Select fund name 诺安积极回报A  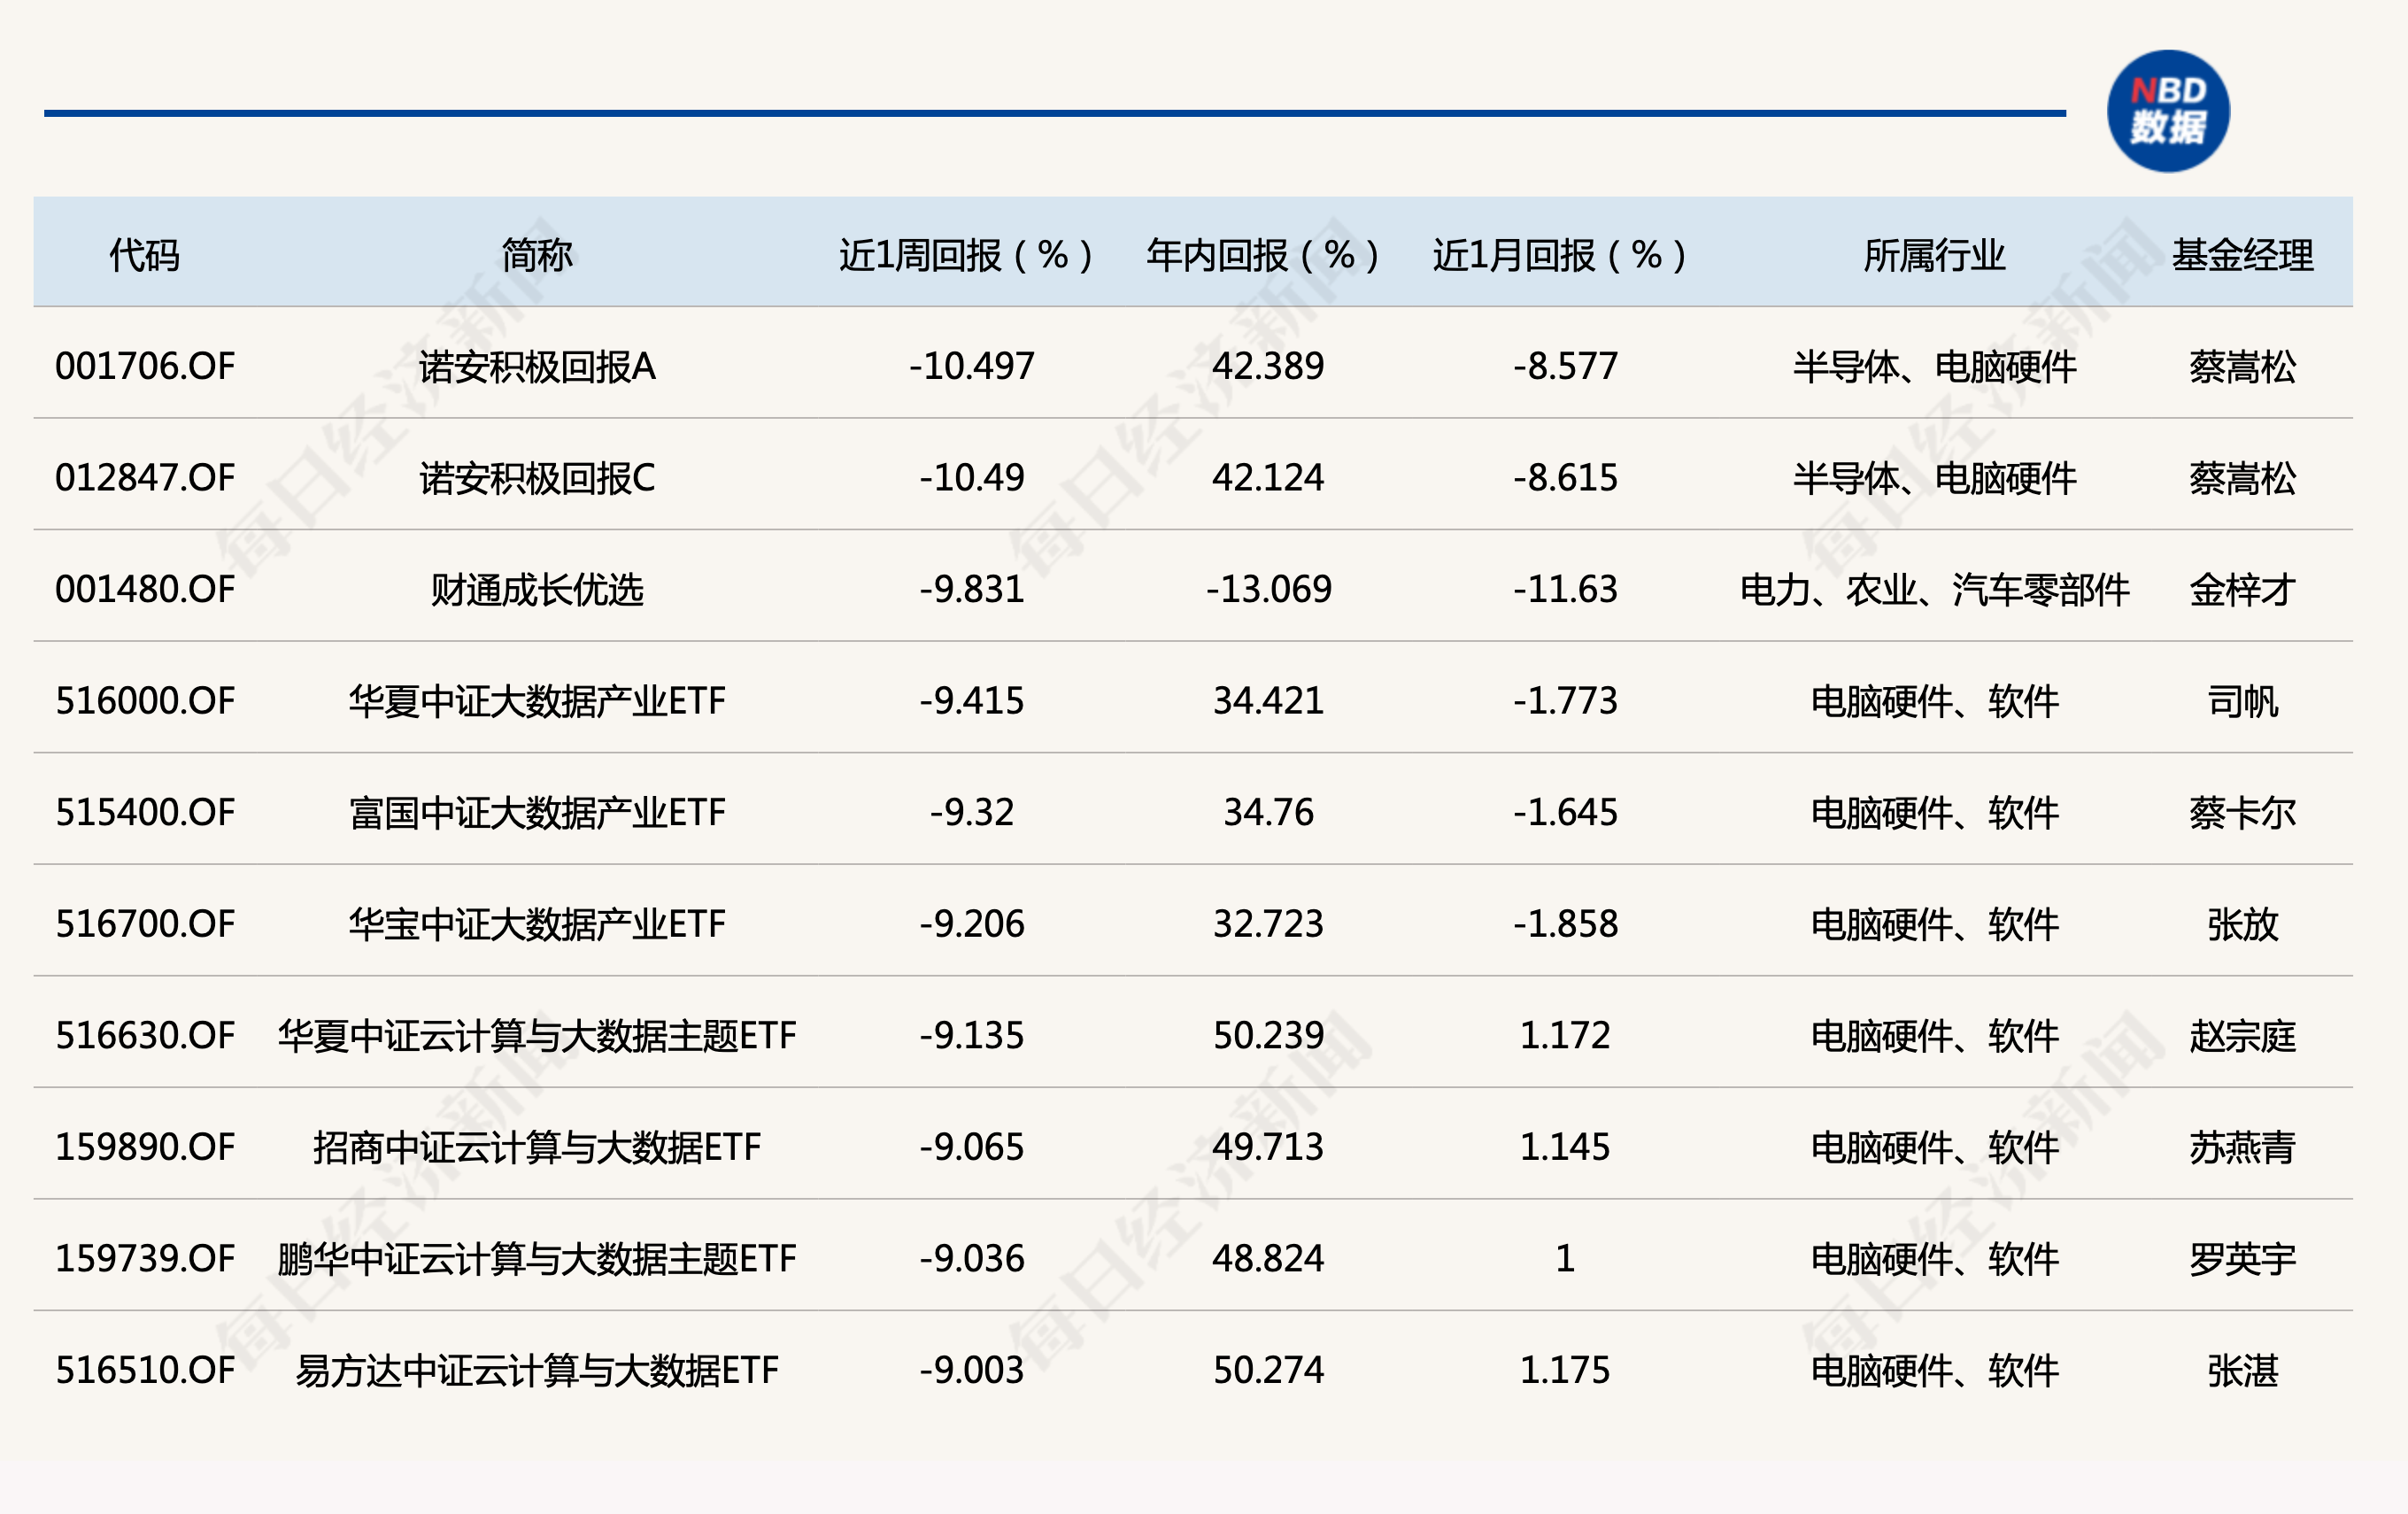click(x=537, y=367)
